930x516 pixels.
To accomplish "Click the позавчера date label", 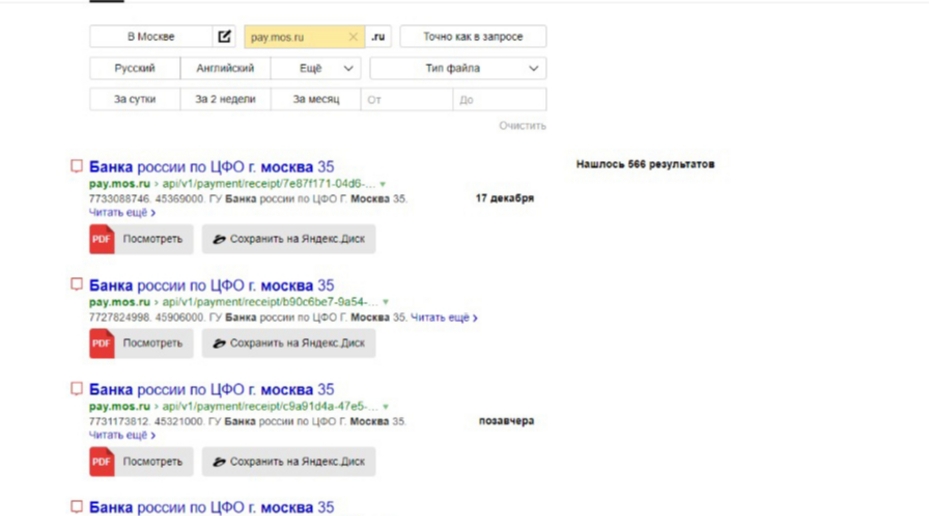I will pyautogui.click(x=507, y=421).
